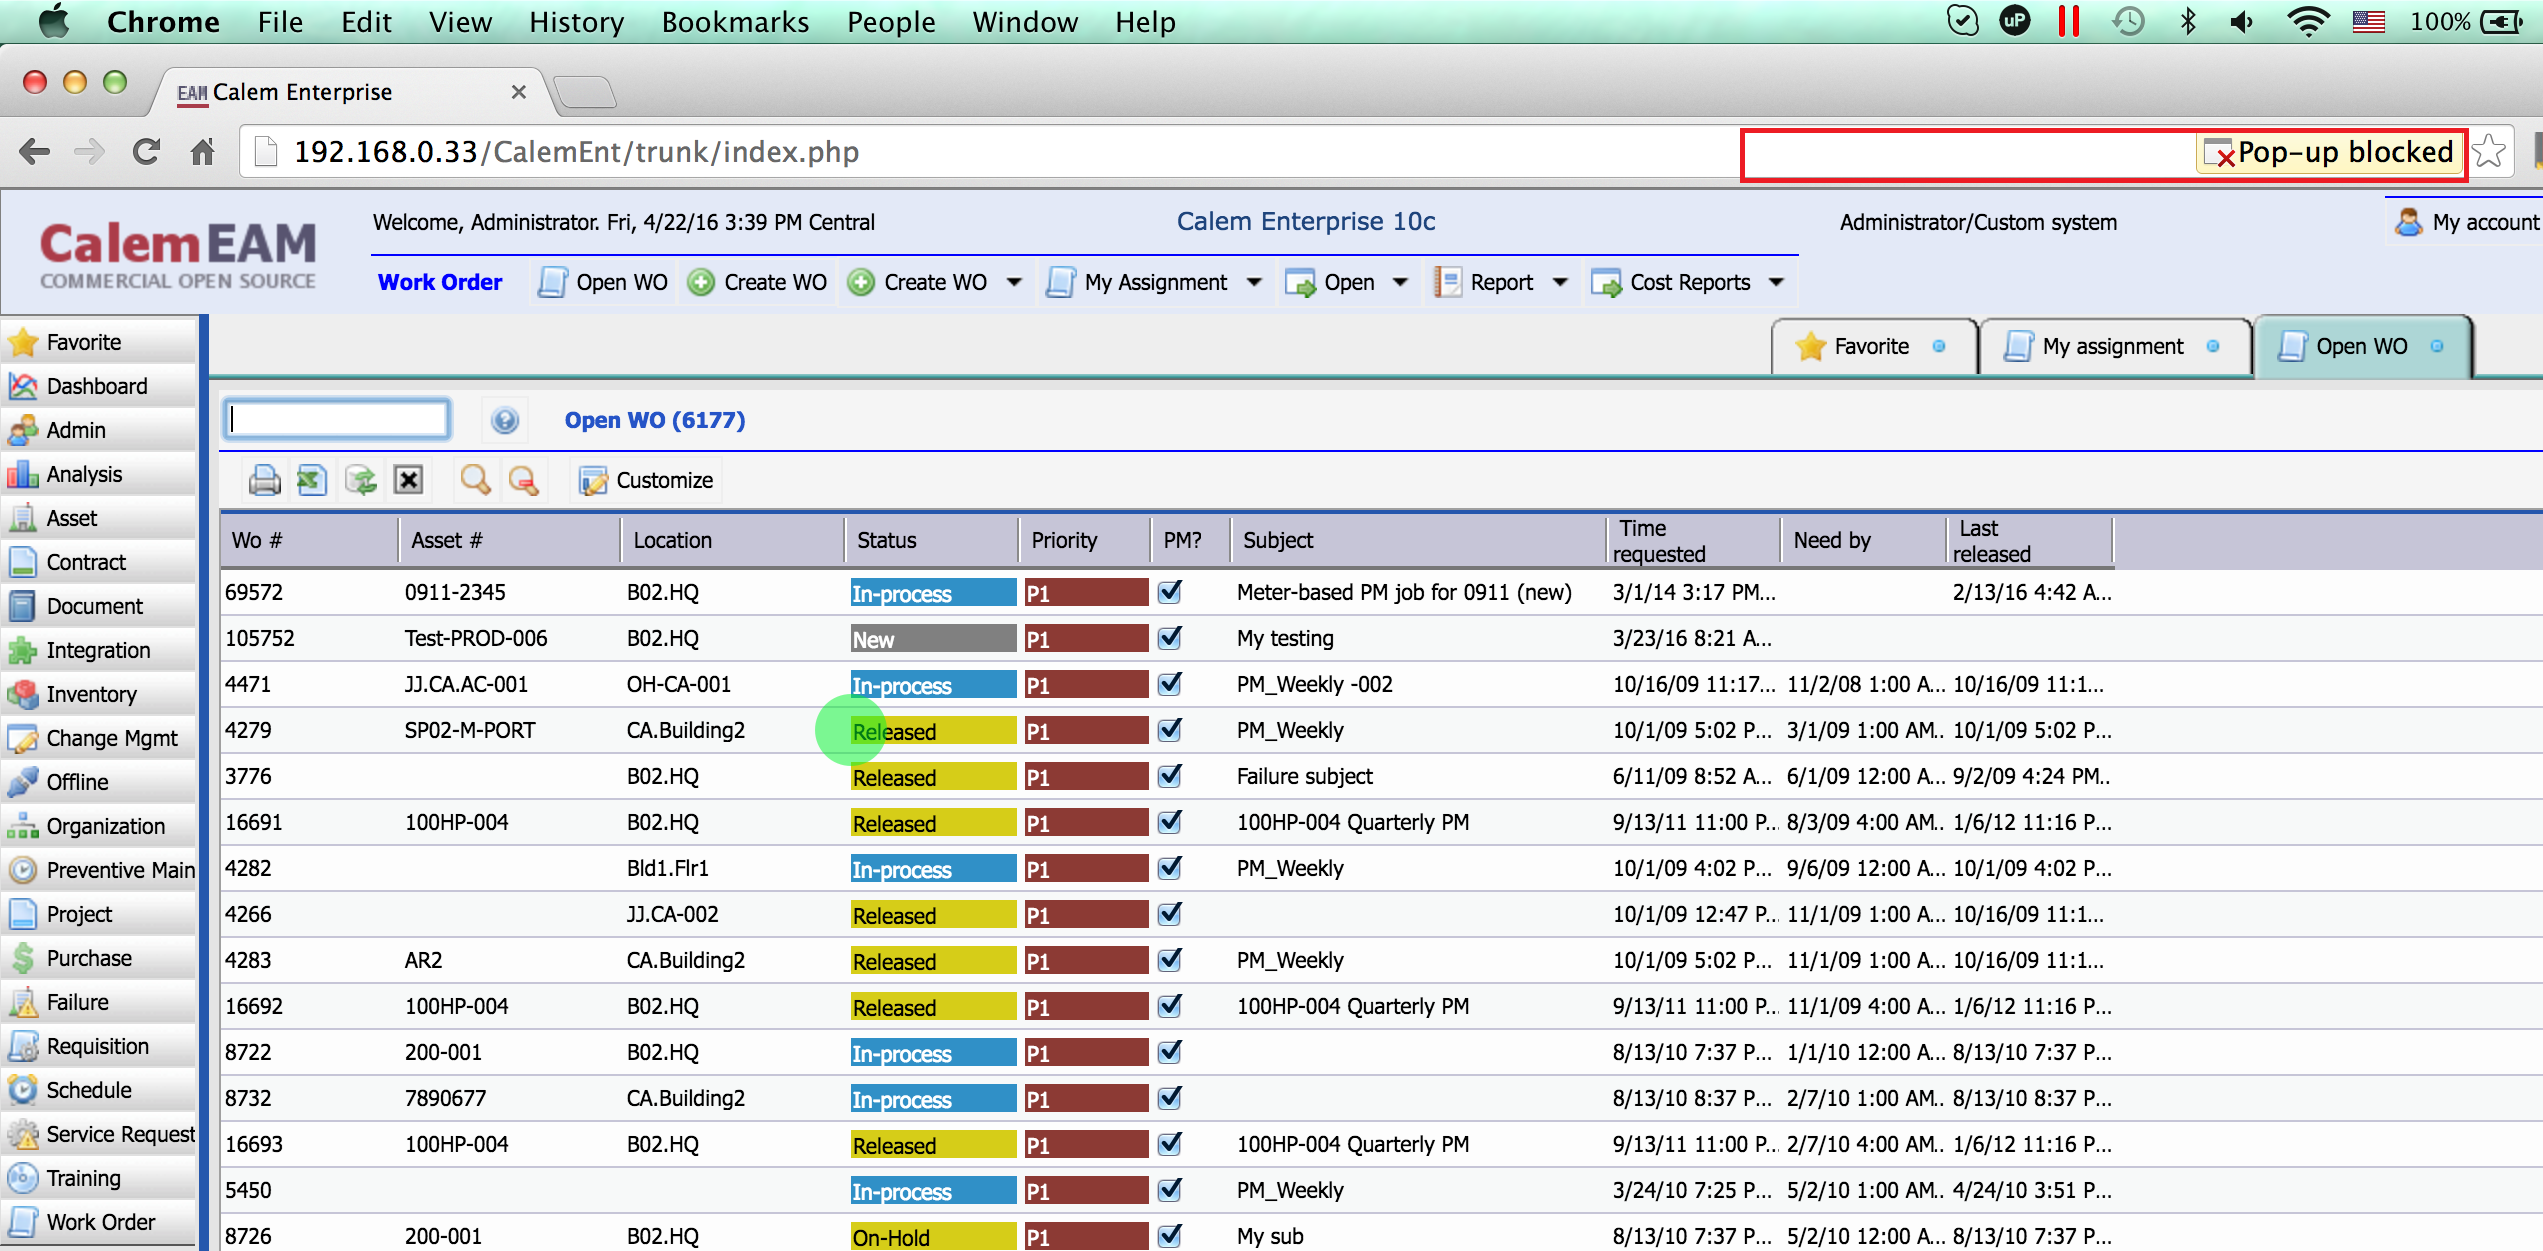Image resolution: width=2543 pixels, height=1251 pixels.
Task: Open Favorite in the left sidebar
Action: [99, 342]
